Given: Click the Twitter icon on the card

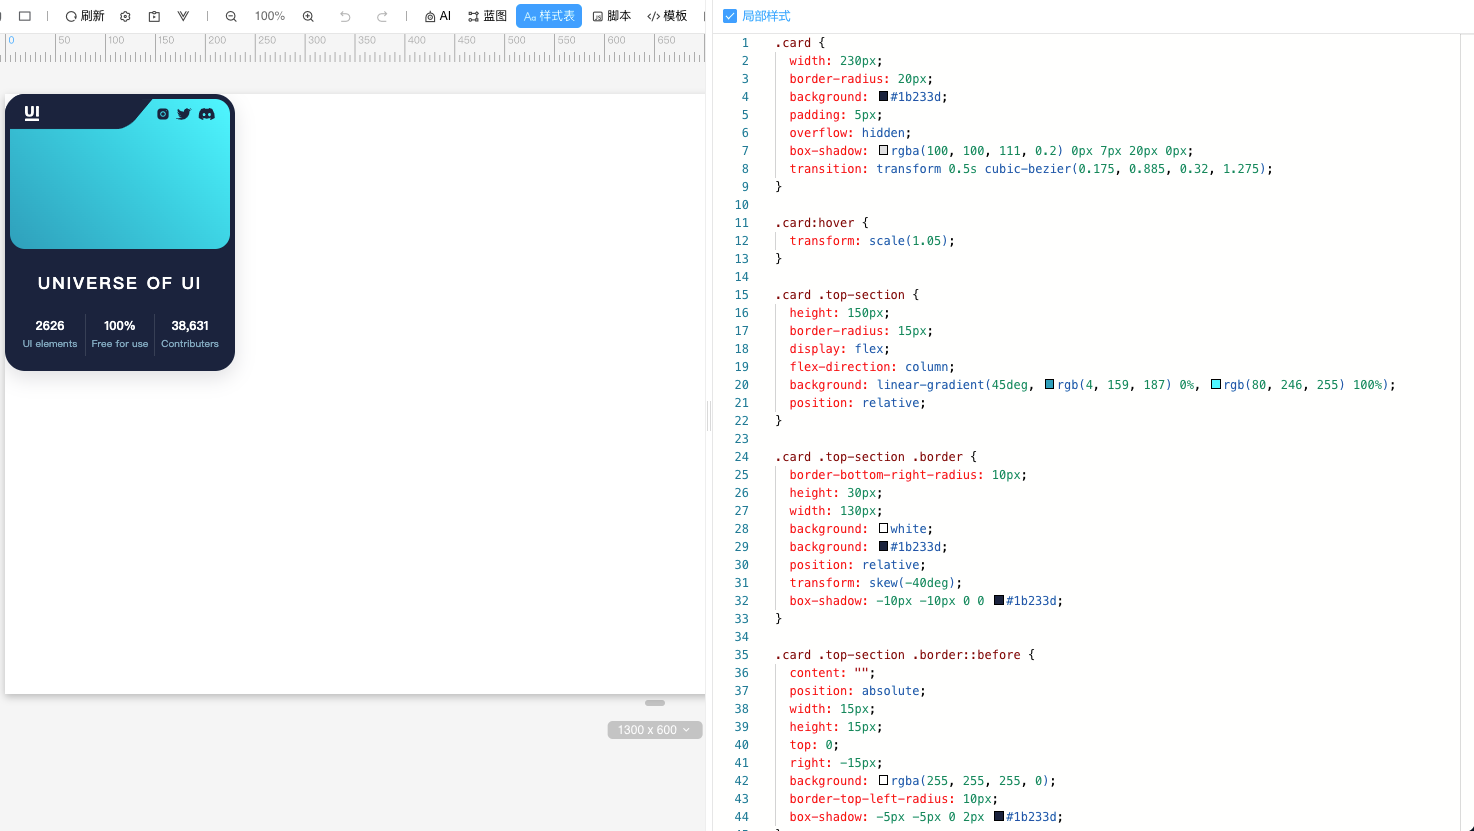Looking at the screenshot, I should click(x=184, y=114).
